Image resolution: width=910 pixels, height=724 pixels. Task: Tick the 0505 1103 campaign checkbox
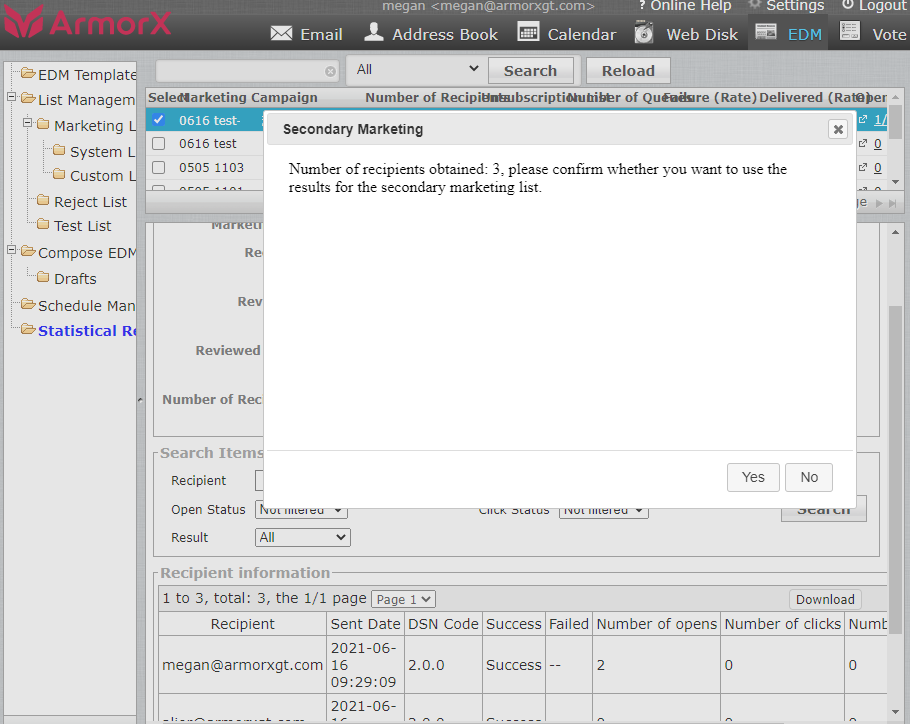[158, 168]
